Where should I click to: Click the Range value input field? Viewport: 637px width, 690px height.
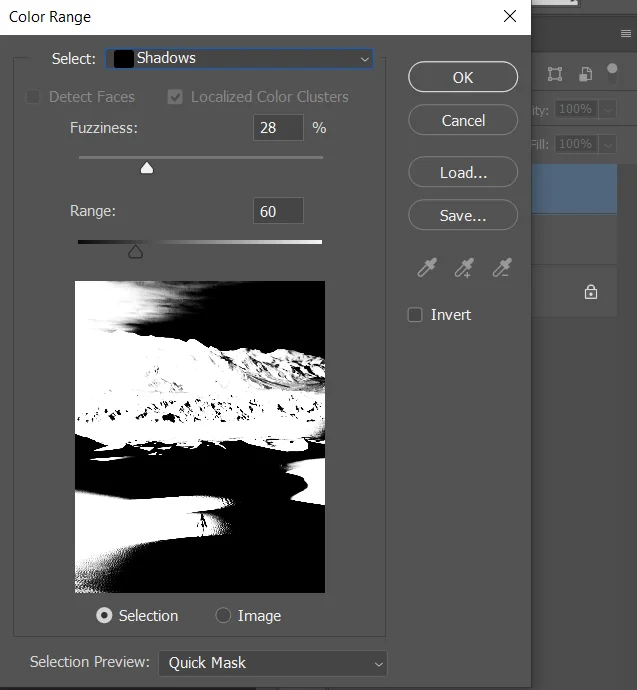[x=278, y=211]
